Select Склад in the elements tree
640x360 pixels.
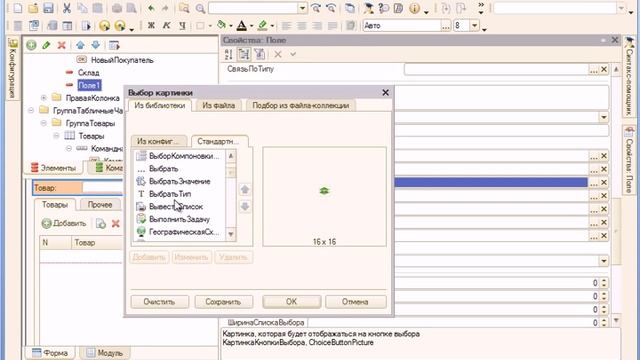click(89, 73)
